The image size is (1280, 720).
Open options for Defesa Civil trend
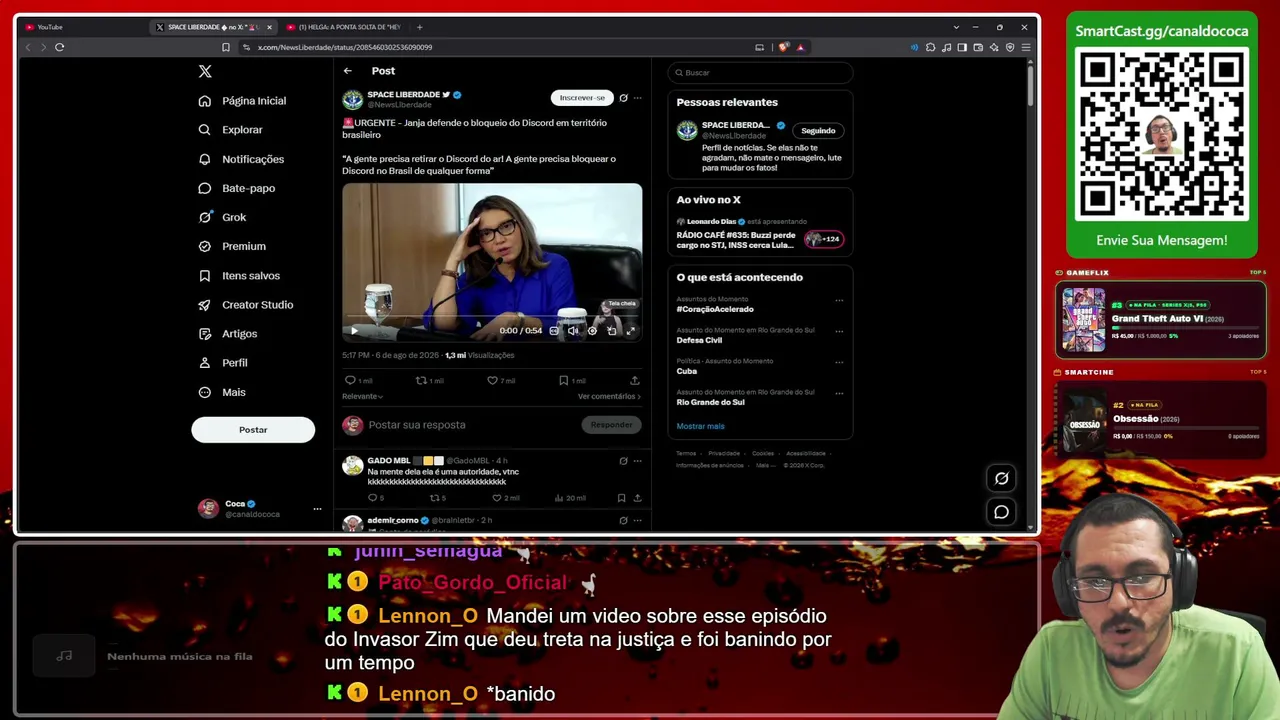tap(839, 331)
